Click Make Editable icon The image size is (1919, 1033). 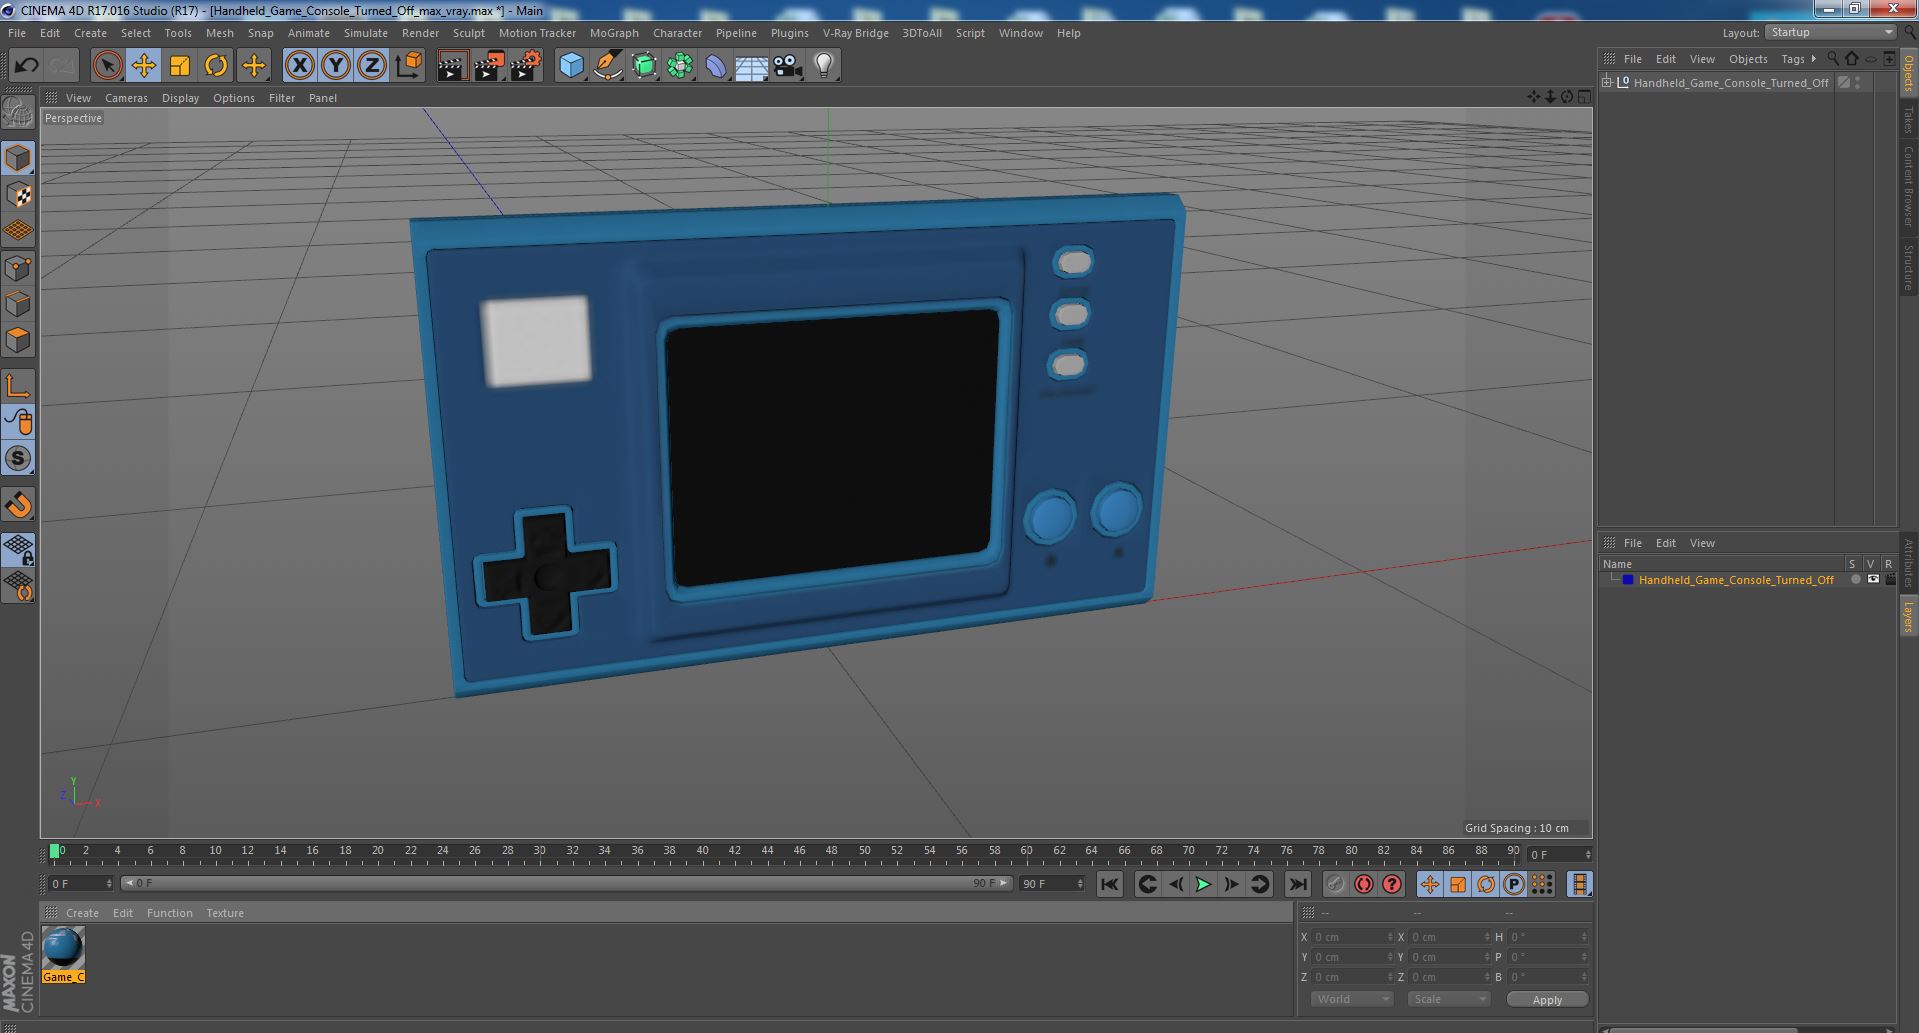(x=18, y=113)
